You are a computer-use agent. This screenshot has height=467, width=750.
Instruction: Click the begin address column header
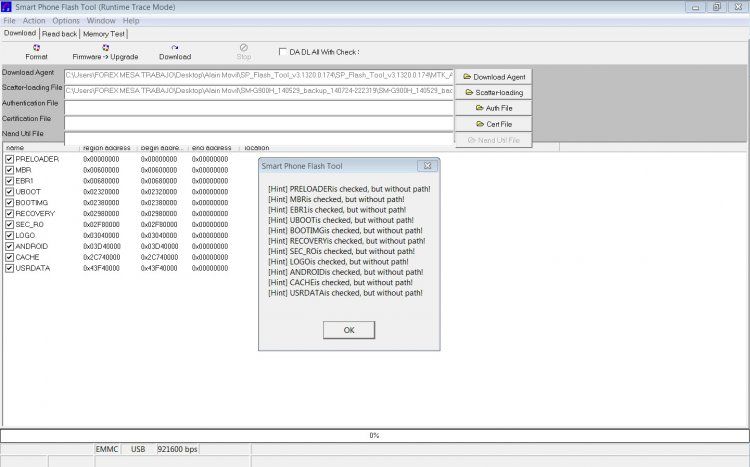click(163, 148)
